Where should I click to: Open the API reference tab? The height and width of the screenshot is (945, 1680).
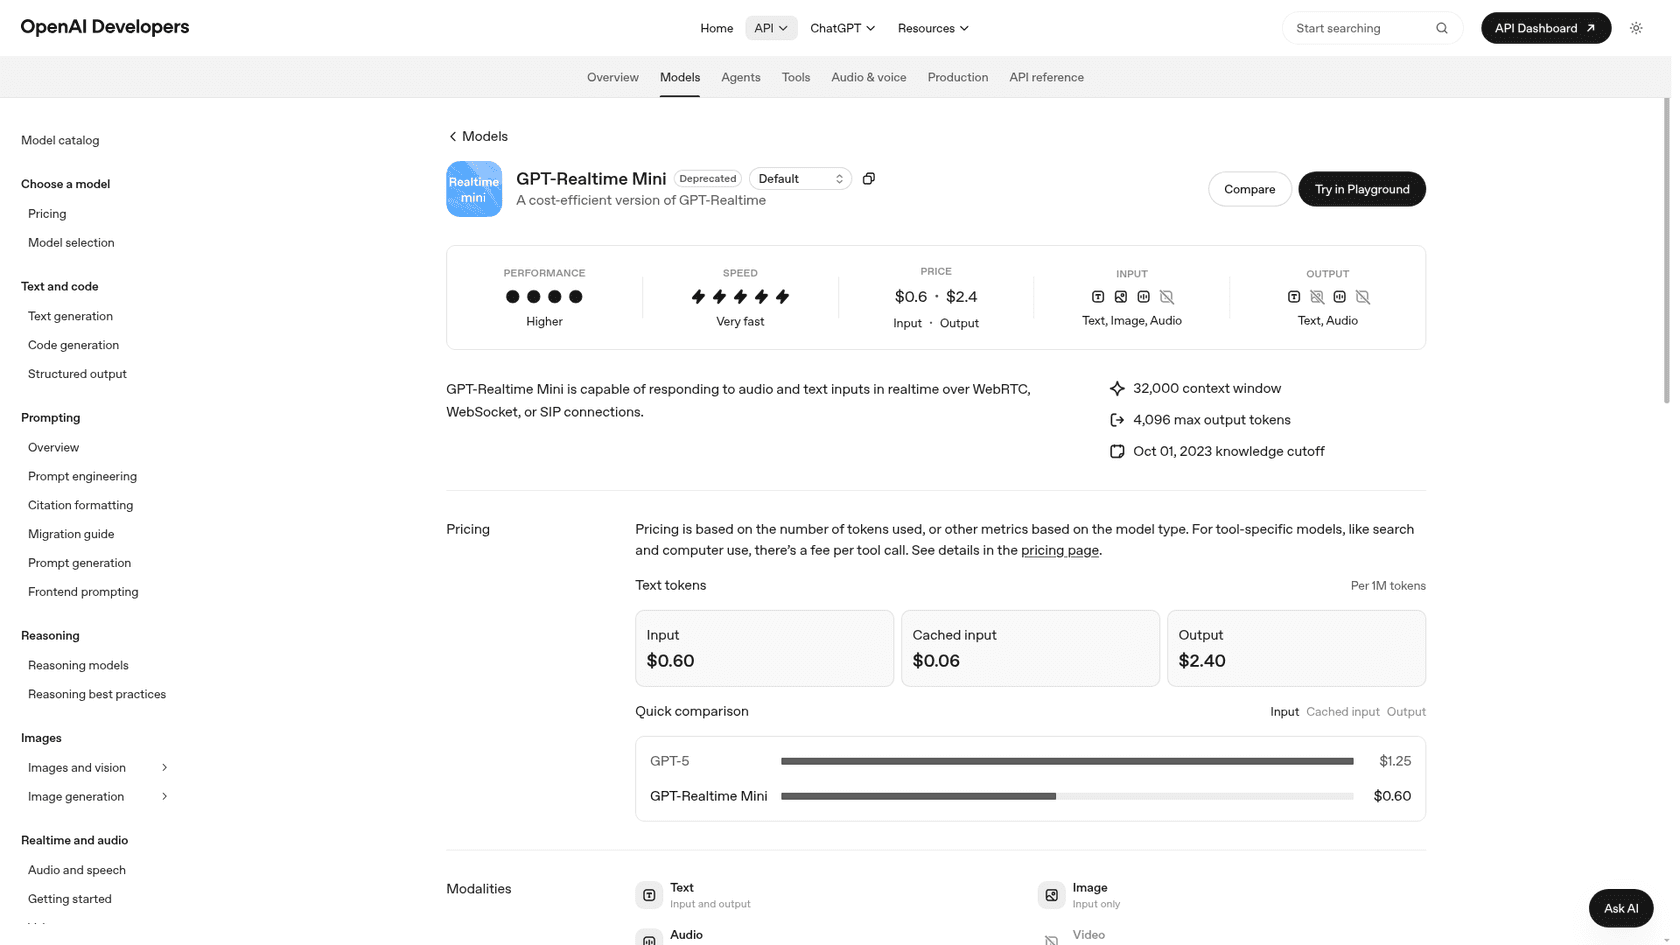(1046, 77)
